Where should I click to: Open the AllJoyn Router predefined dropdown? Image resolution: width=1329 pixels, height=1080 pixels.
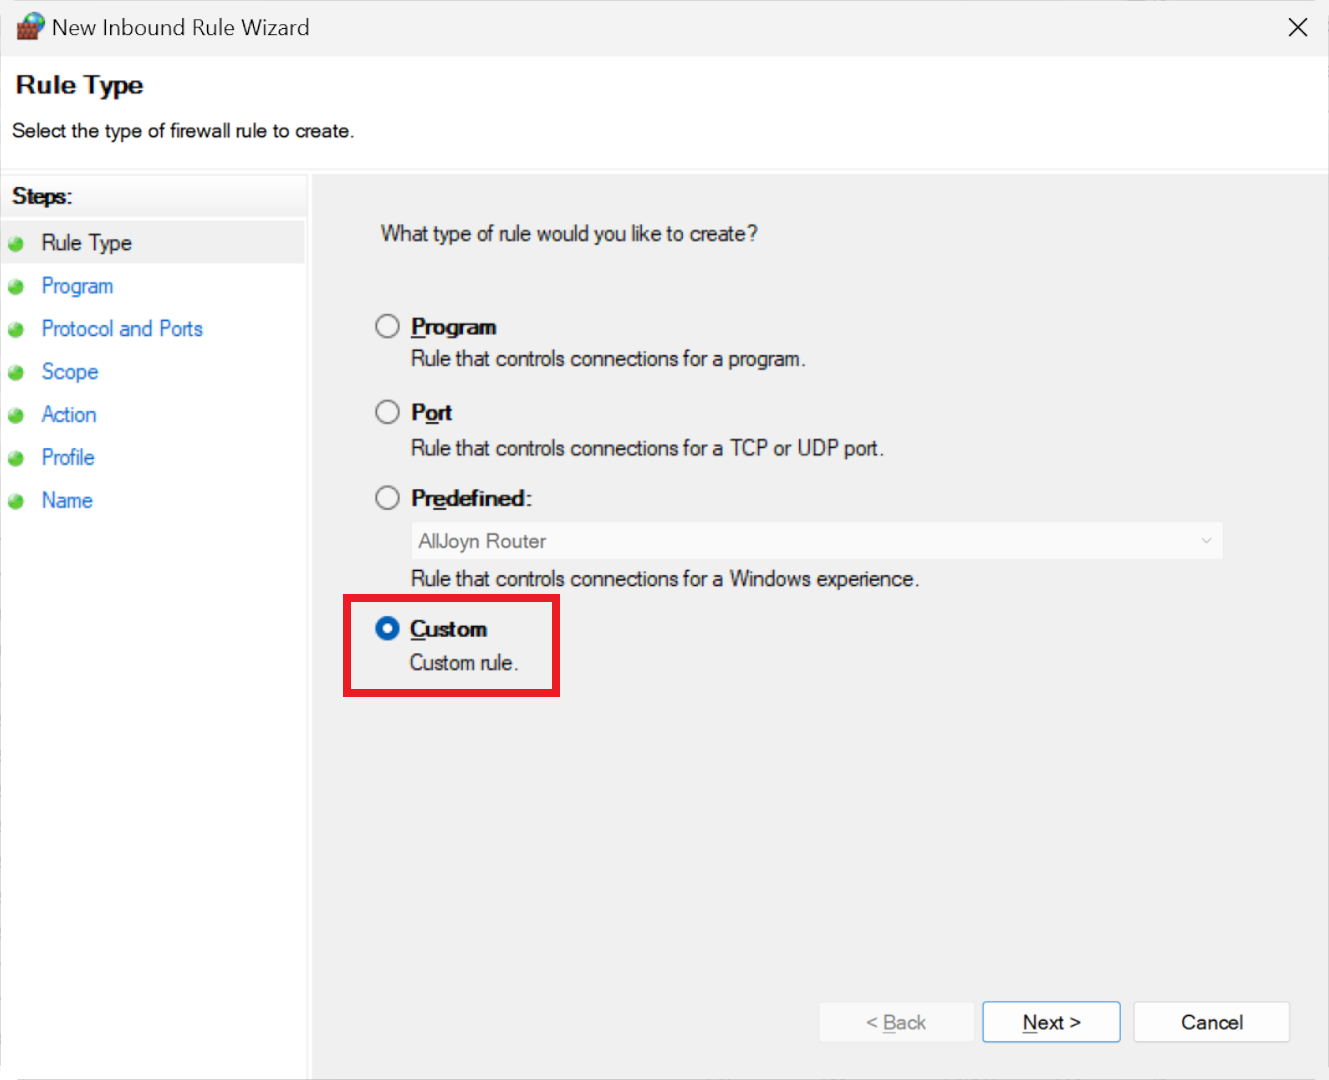815,541
